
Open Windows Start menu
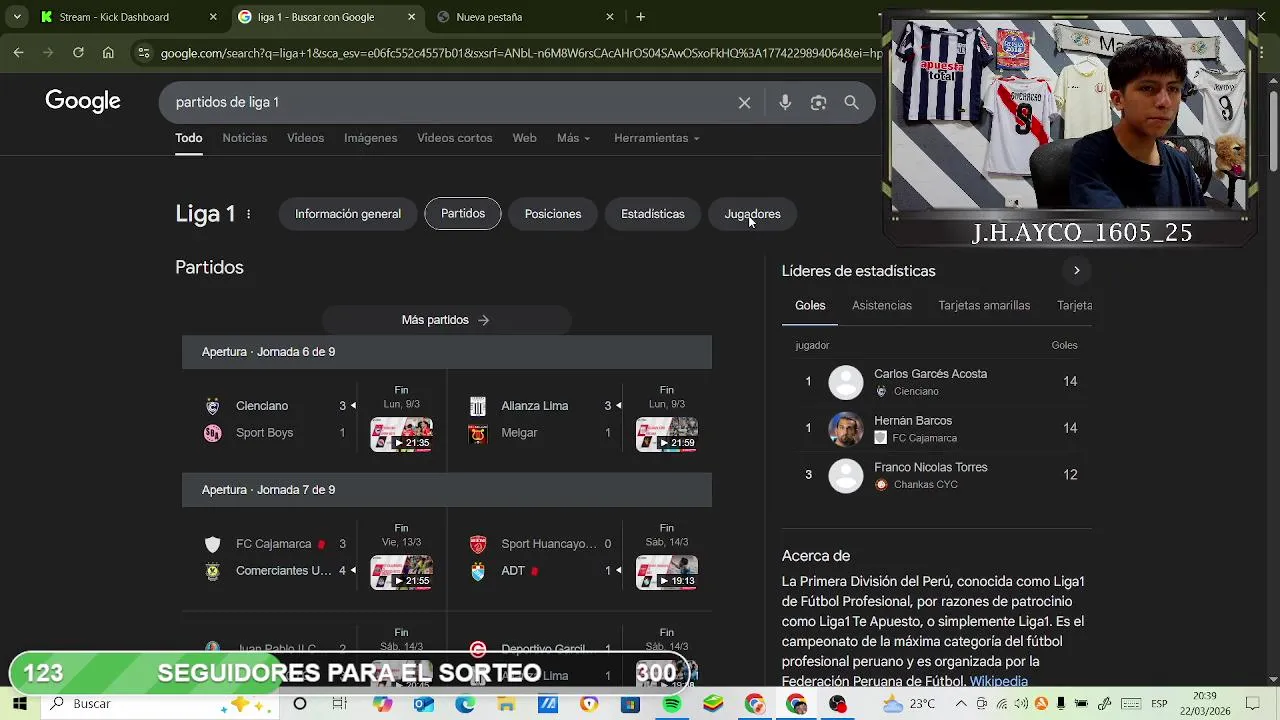pos(19,704)
